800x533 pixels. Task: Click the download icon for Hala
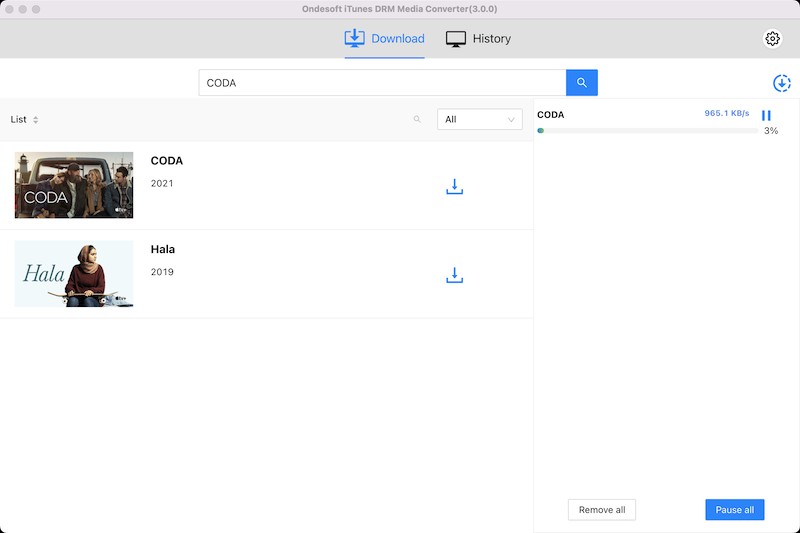(454, 275)
